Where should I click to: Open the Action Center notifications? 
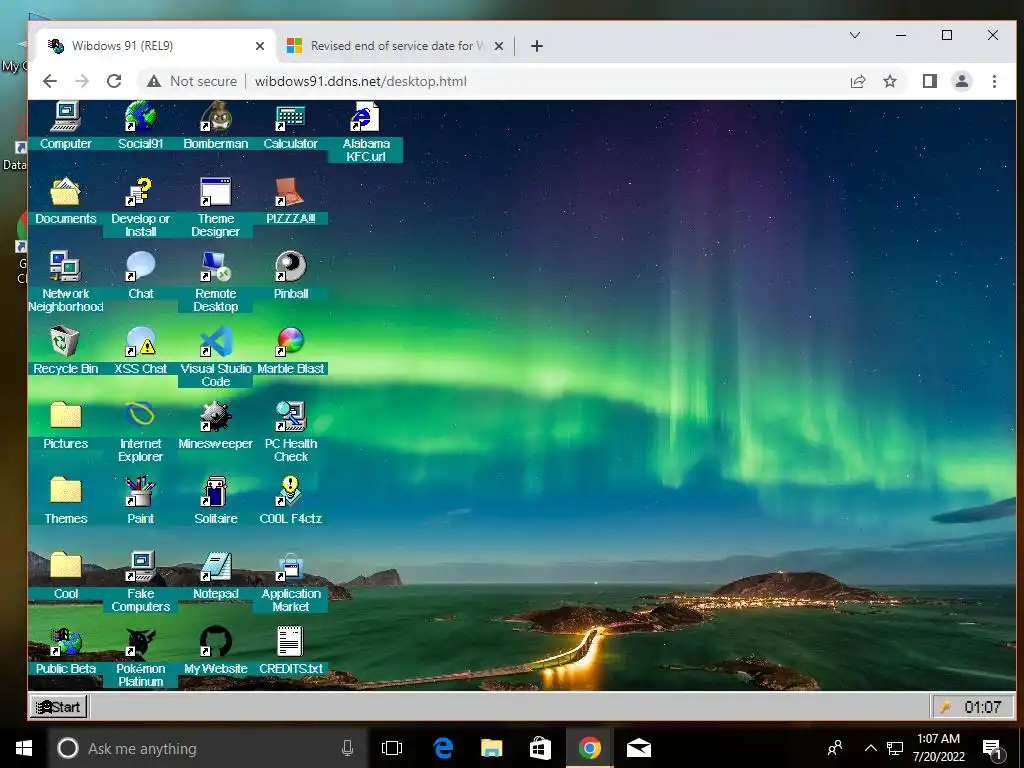click(x=993, y=750)
